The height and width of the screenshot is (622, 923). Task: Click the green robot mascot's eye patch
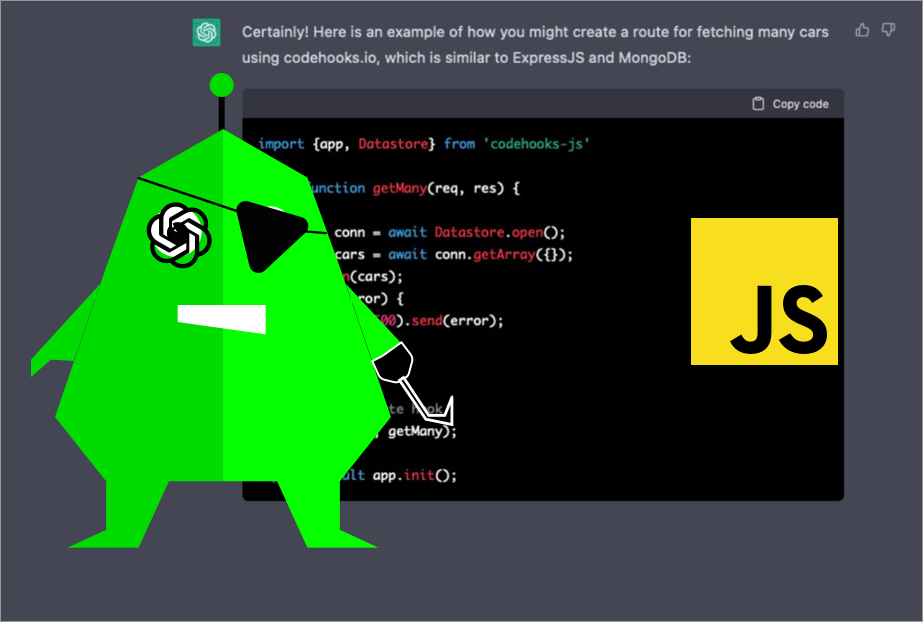[271, 235]
